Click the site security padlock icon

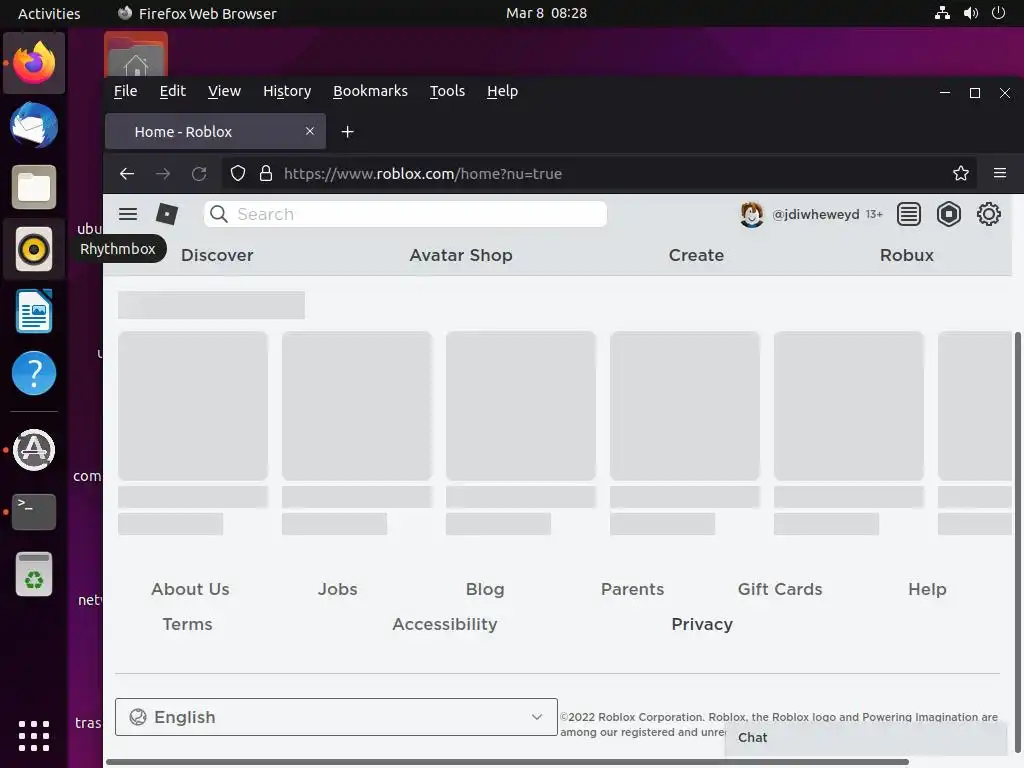(x=266, y=174)
